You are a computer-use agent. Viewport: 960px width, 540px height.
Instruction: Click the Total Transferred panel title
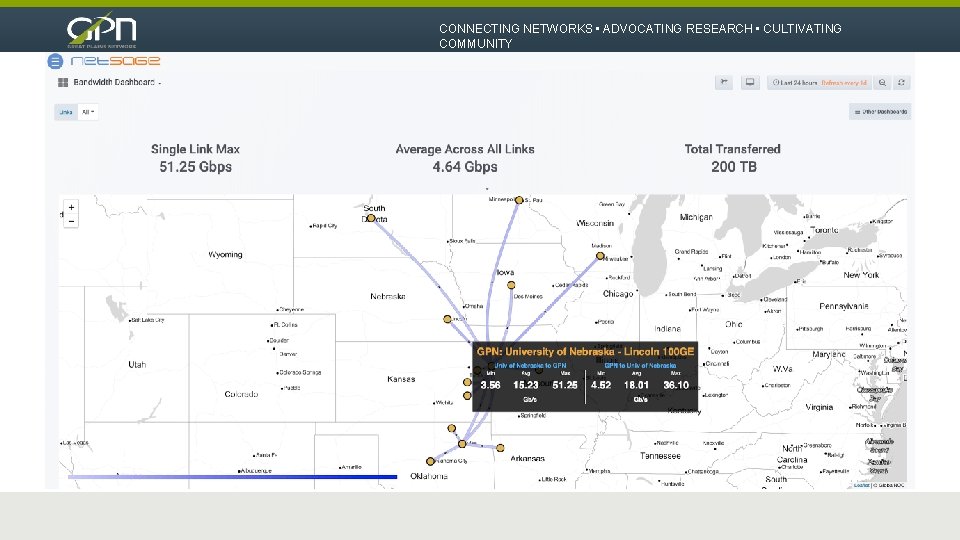732,149
